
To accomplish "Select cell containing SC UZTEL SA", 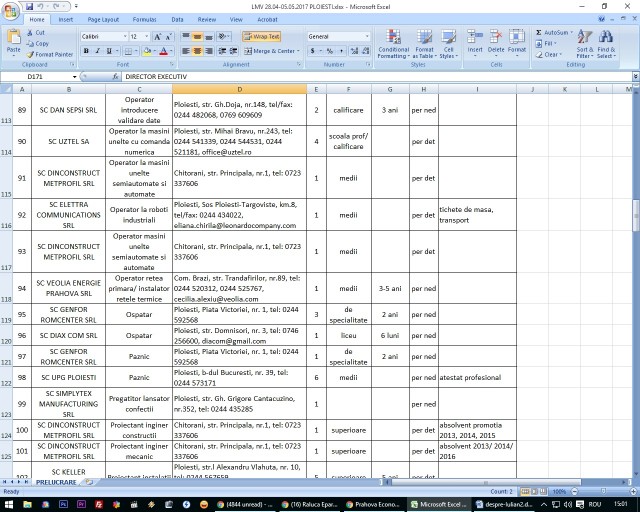I will (x=69, y=141).
